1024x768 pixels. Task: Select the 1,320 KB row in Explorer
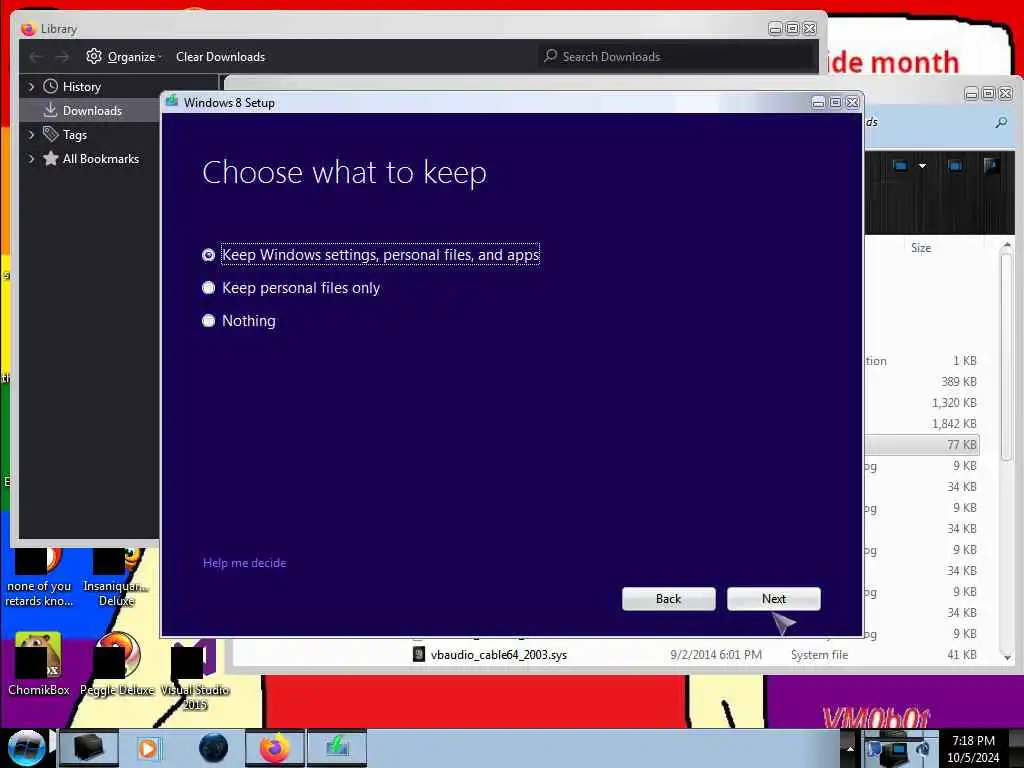(922, 403)
